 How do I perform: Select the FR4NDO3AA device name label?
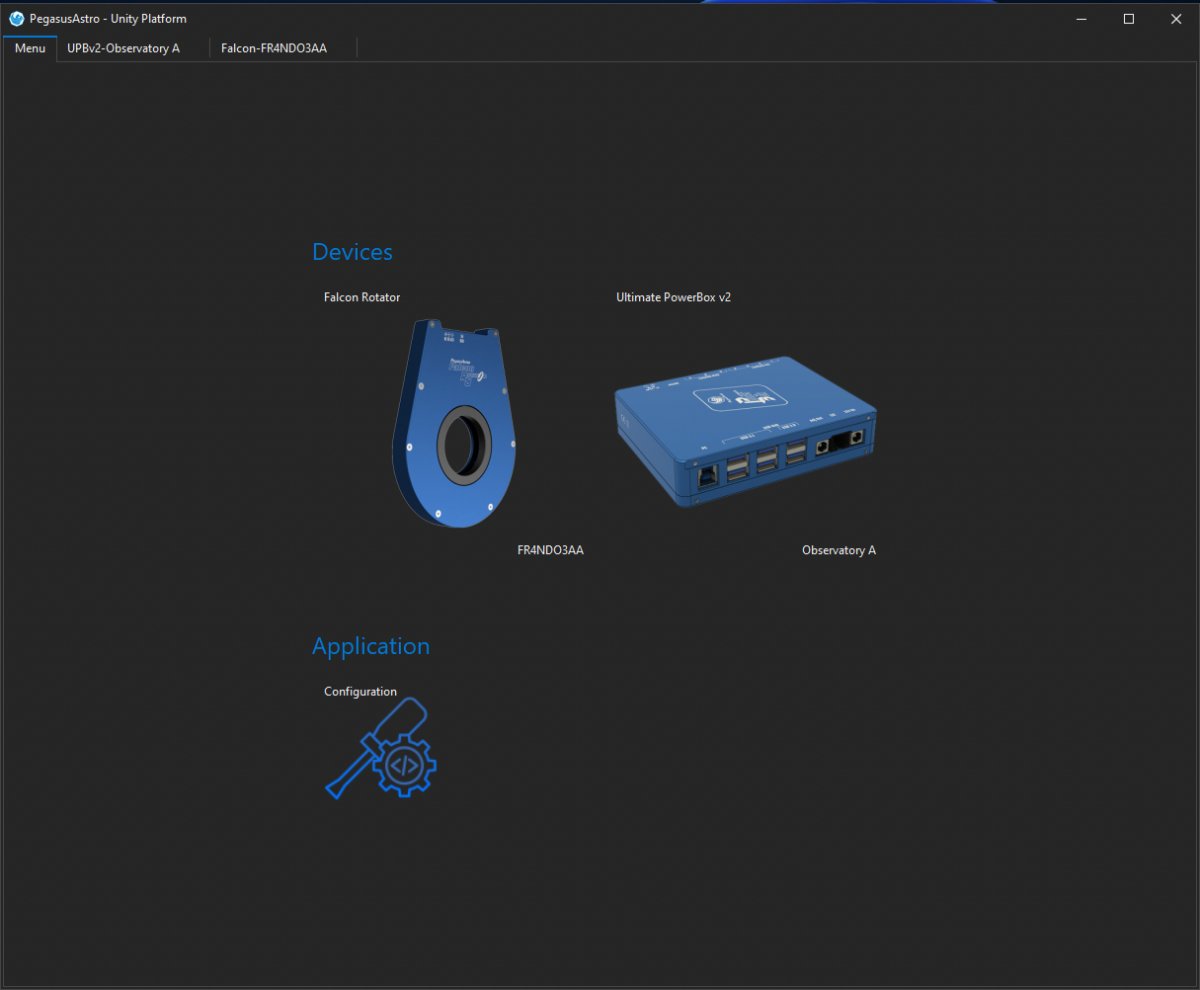tap(550, 549)
